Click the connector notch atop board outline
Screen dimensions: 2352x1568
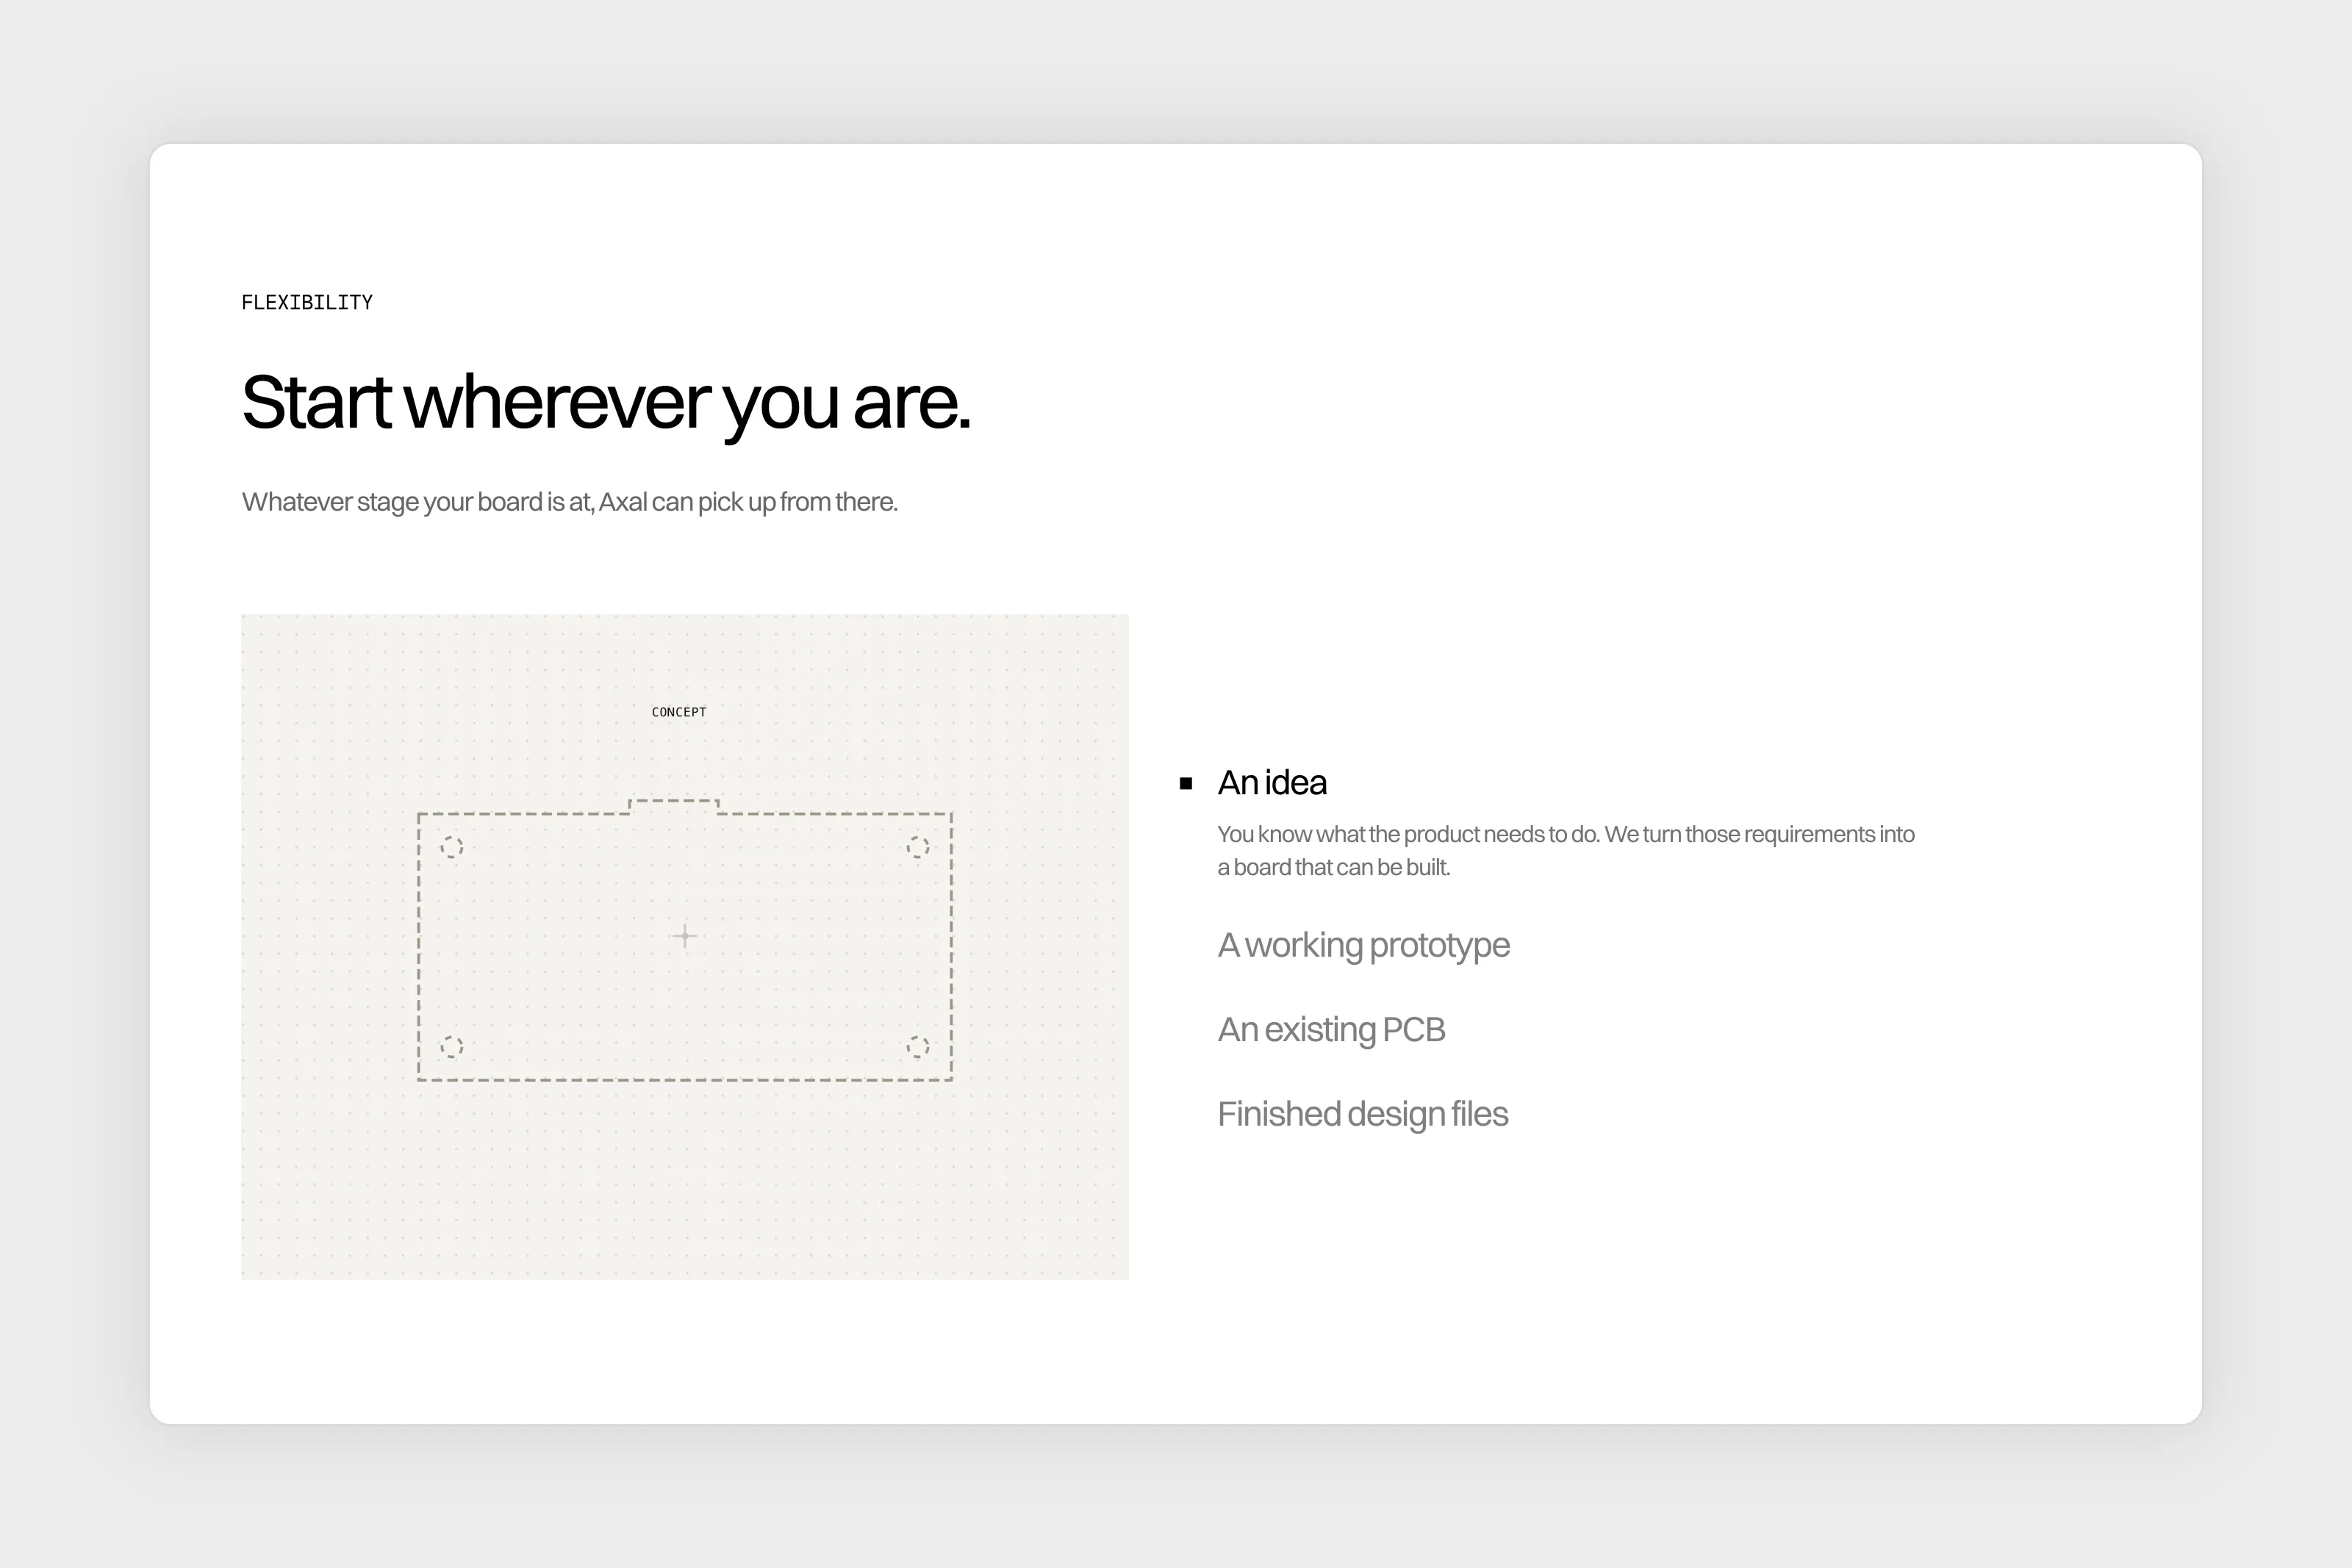coord(674,806)
